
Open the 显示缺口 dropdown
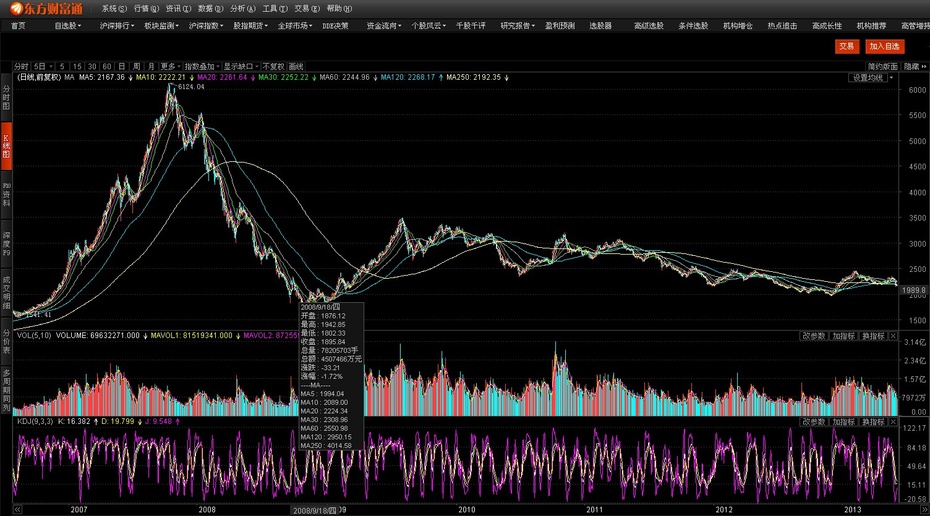[238, 65]
